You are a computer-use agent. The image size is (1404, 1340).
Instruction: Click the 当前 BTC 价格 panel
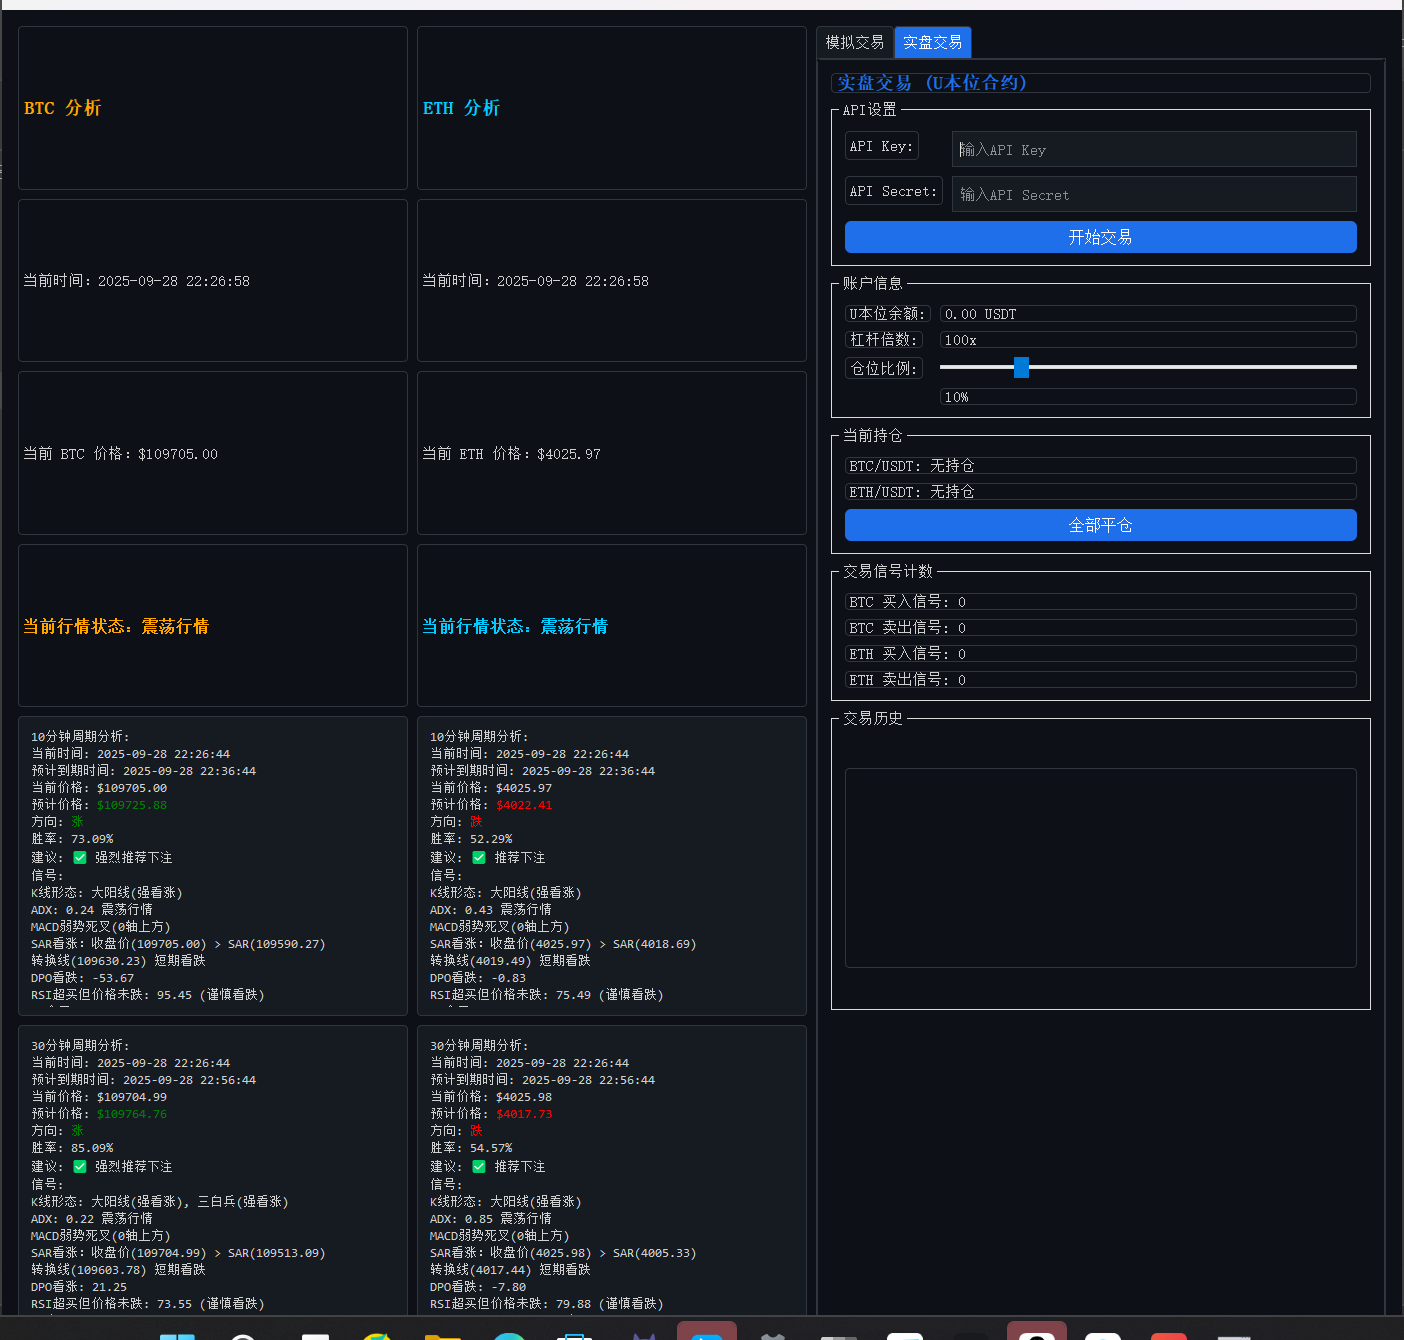[x=212, y=453]
